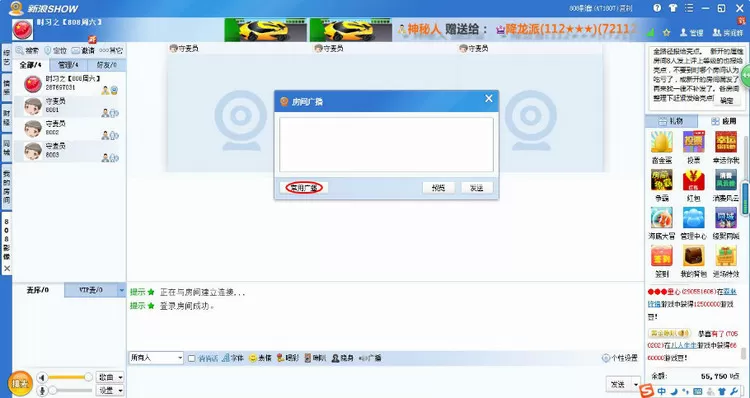Open the 消费风云 app icon

click(726, 180)
